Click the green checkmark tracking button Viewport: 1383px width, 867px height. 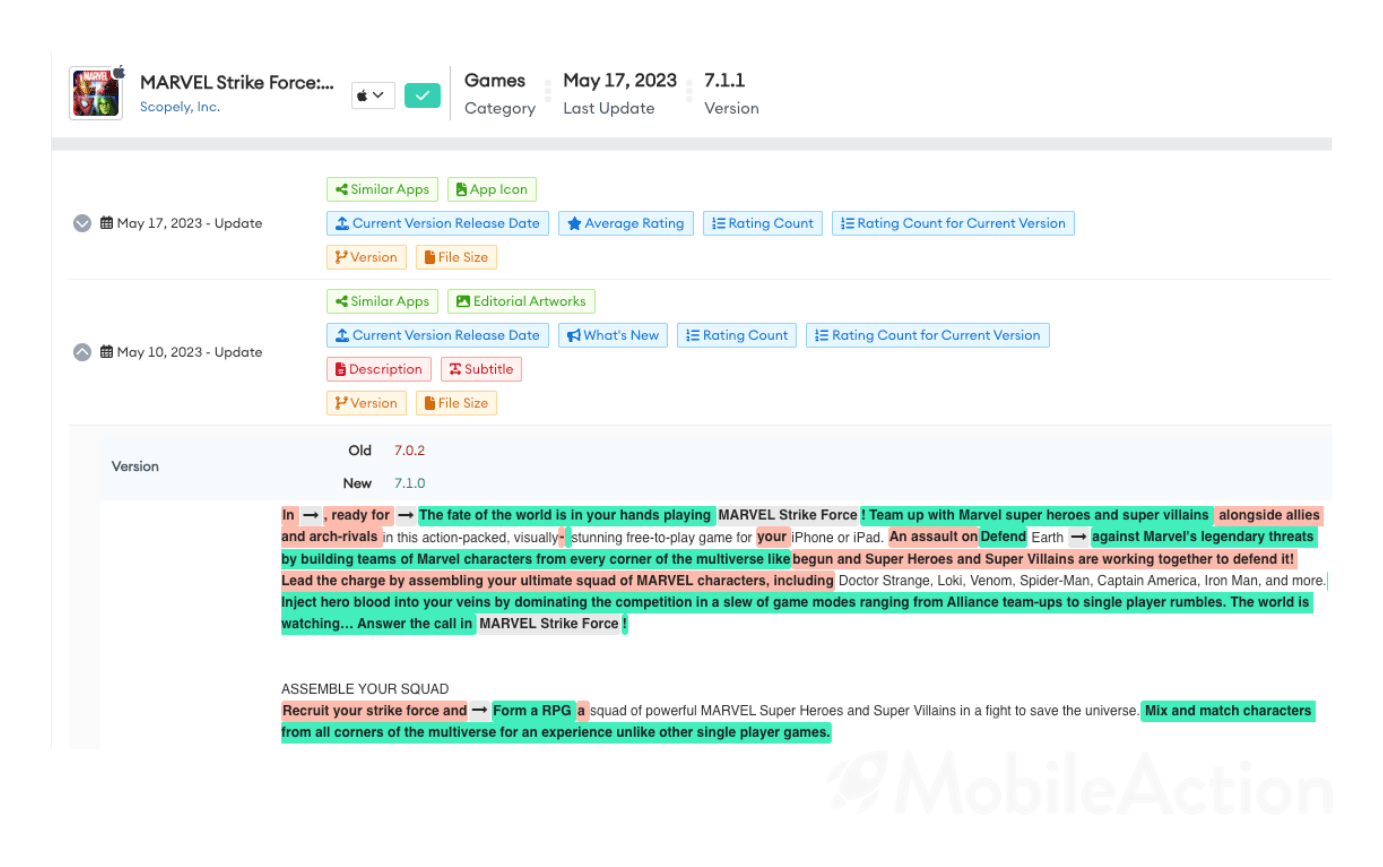point(422,96)
